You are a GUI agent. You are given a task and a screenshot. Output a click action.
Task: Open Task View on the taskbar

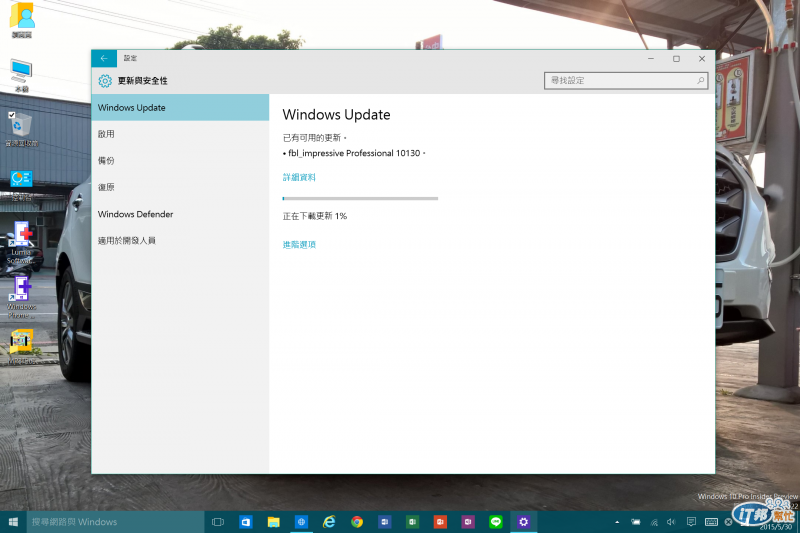218,522
